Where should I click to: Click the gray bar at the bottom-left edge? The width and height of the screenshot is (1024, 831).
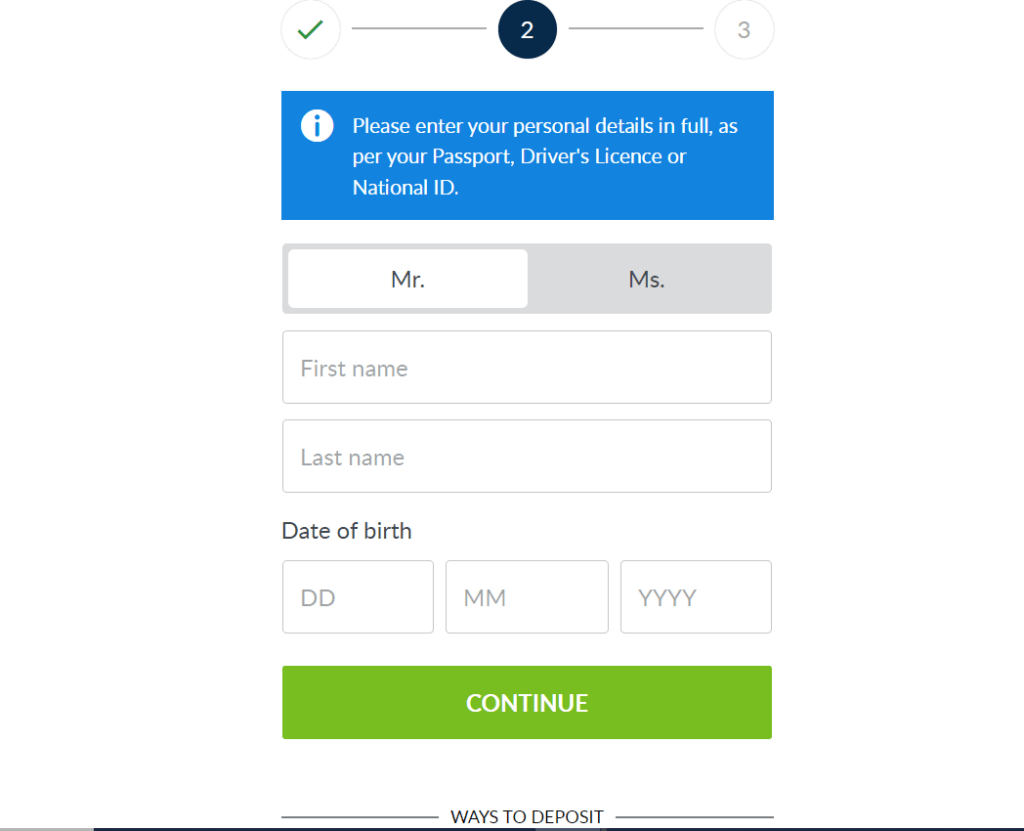[x=46, y=828]
